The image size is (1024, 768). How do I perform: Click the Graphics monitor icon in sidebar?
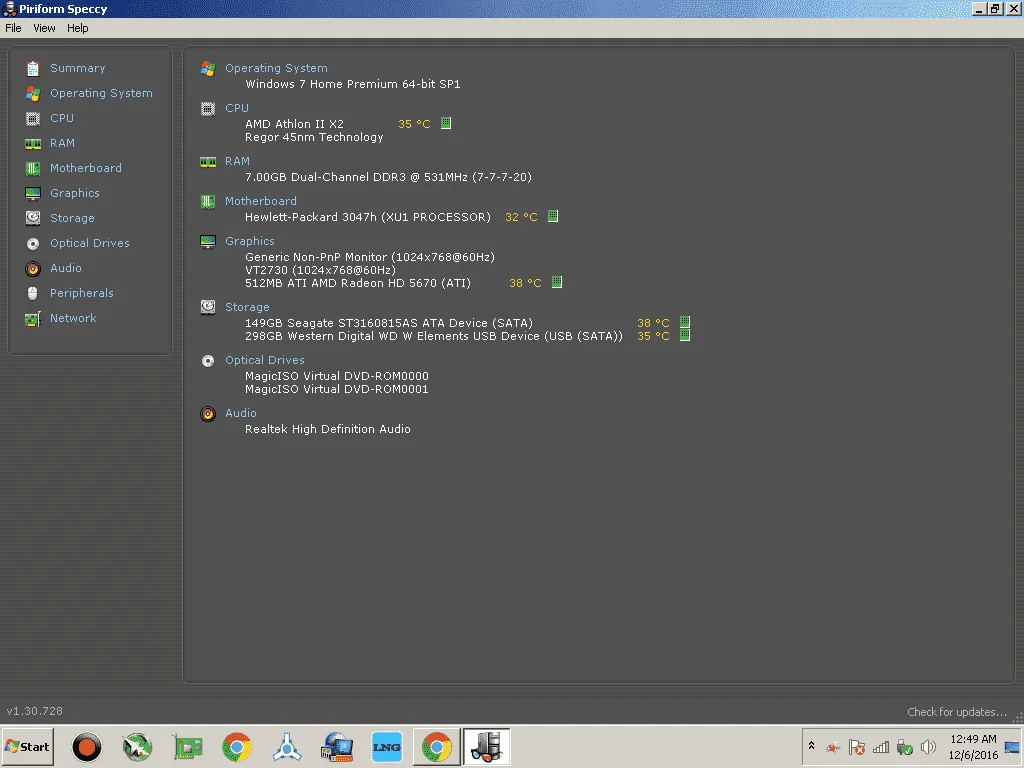coord(33,193)
